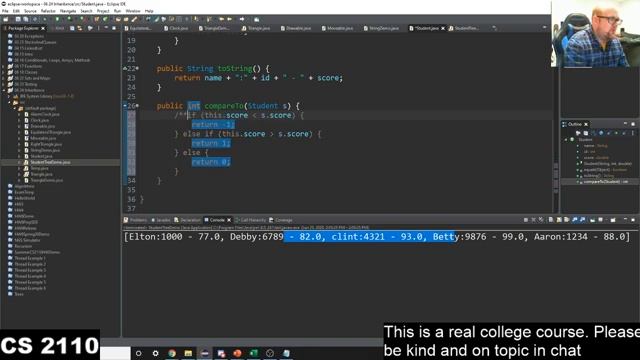Maximize the Console panel
Screen dimensions: 640x360
633,220
